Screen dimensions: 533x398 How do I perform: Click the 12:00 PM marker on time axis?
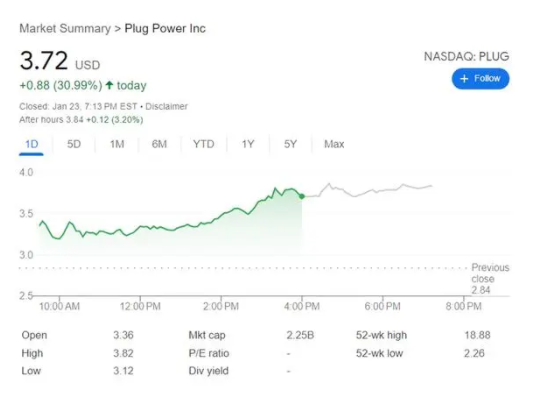click(x=140, y=306)
